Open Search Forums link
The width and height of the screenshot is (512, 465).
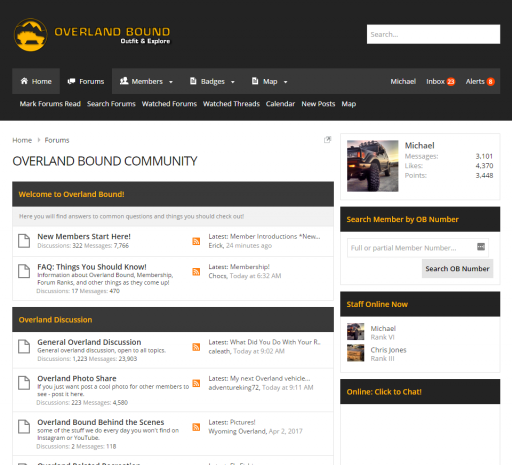coord(111,104)
